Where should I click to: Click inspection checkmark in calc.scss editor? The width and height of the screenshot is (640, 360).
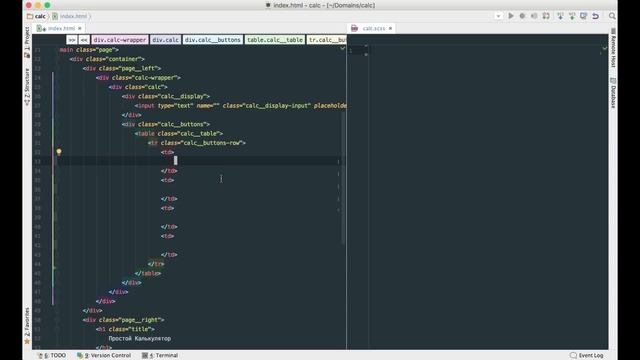[604, 49]
